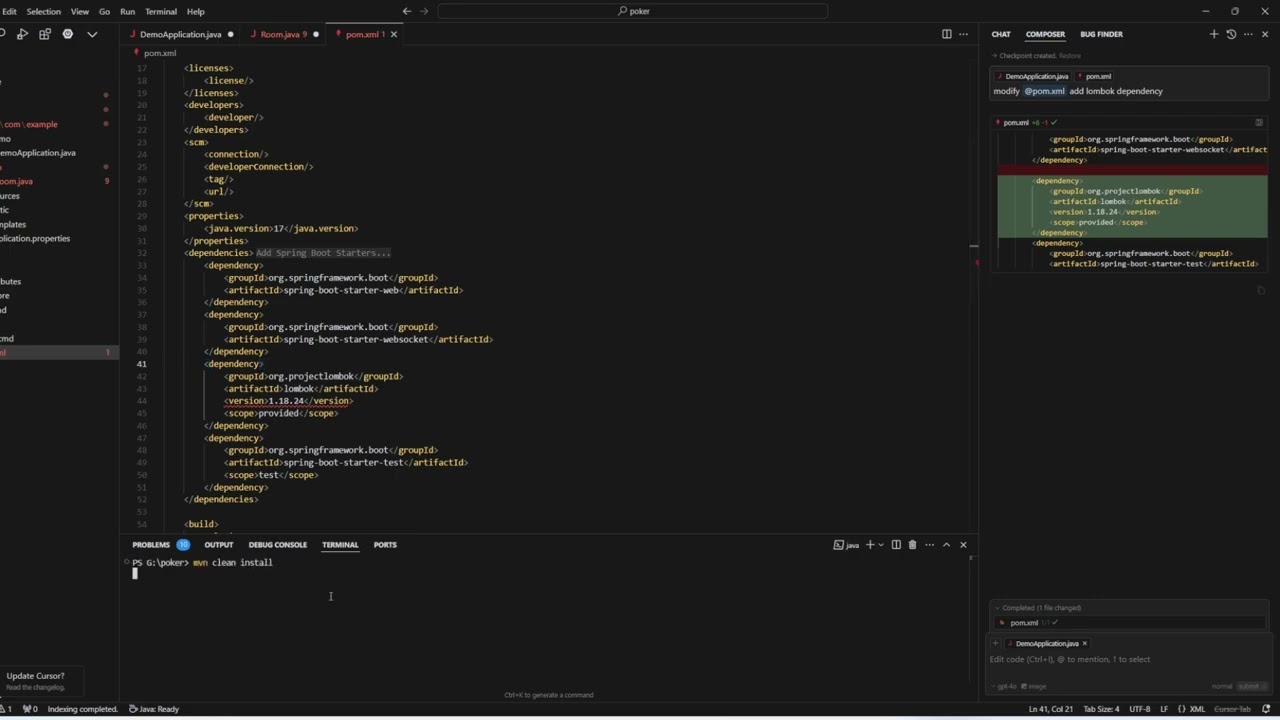Open the PORTS panel tab
This screenshot has height=720, width=1280.
385,545
